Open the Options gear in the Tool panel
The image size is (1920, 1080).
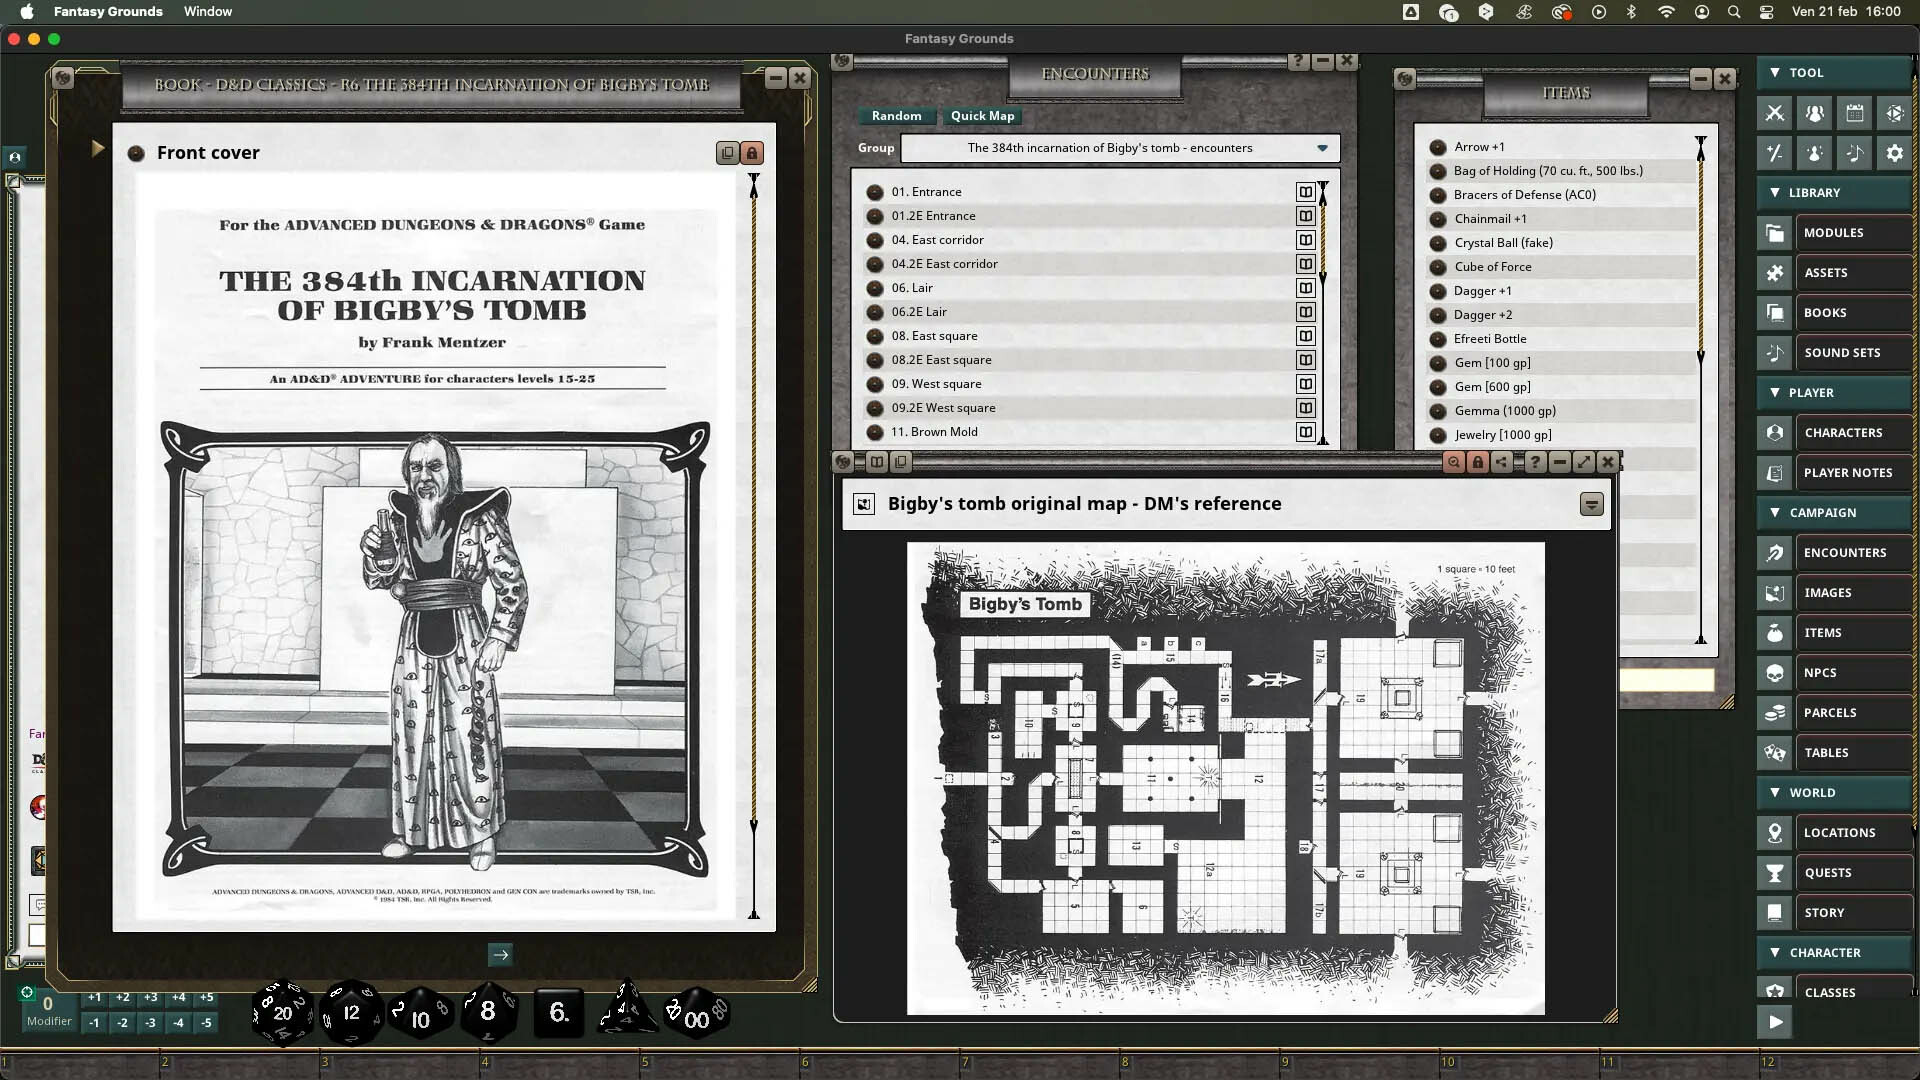pyautogui.click(x=1894, y=153)
